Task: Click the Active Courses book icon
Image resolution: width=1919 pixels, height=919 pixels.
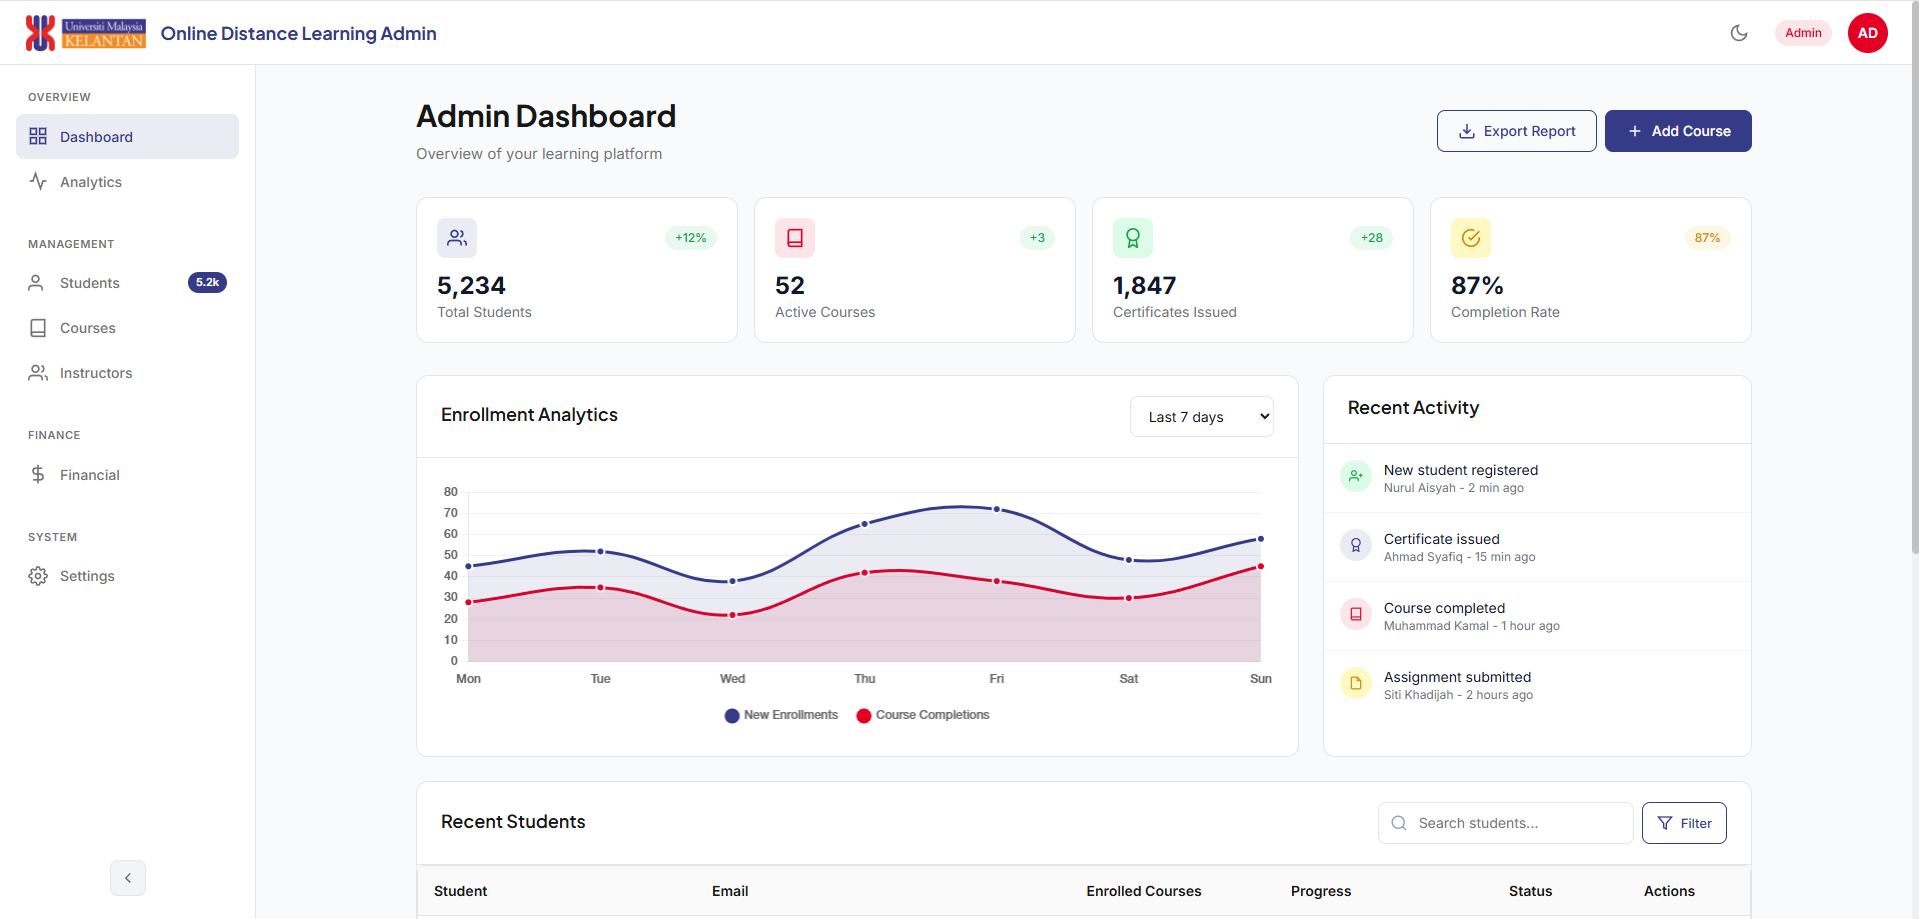Action: [x=795, y=238]
